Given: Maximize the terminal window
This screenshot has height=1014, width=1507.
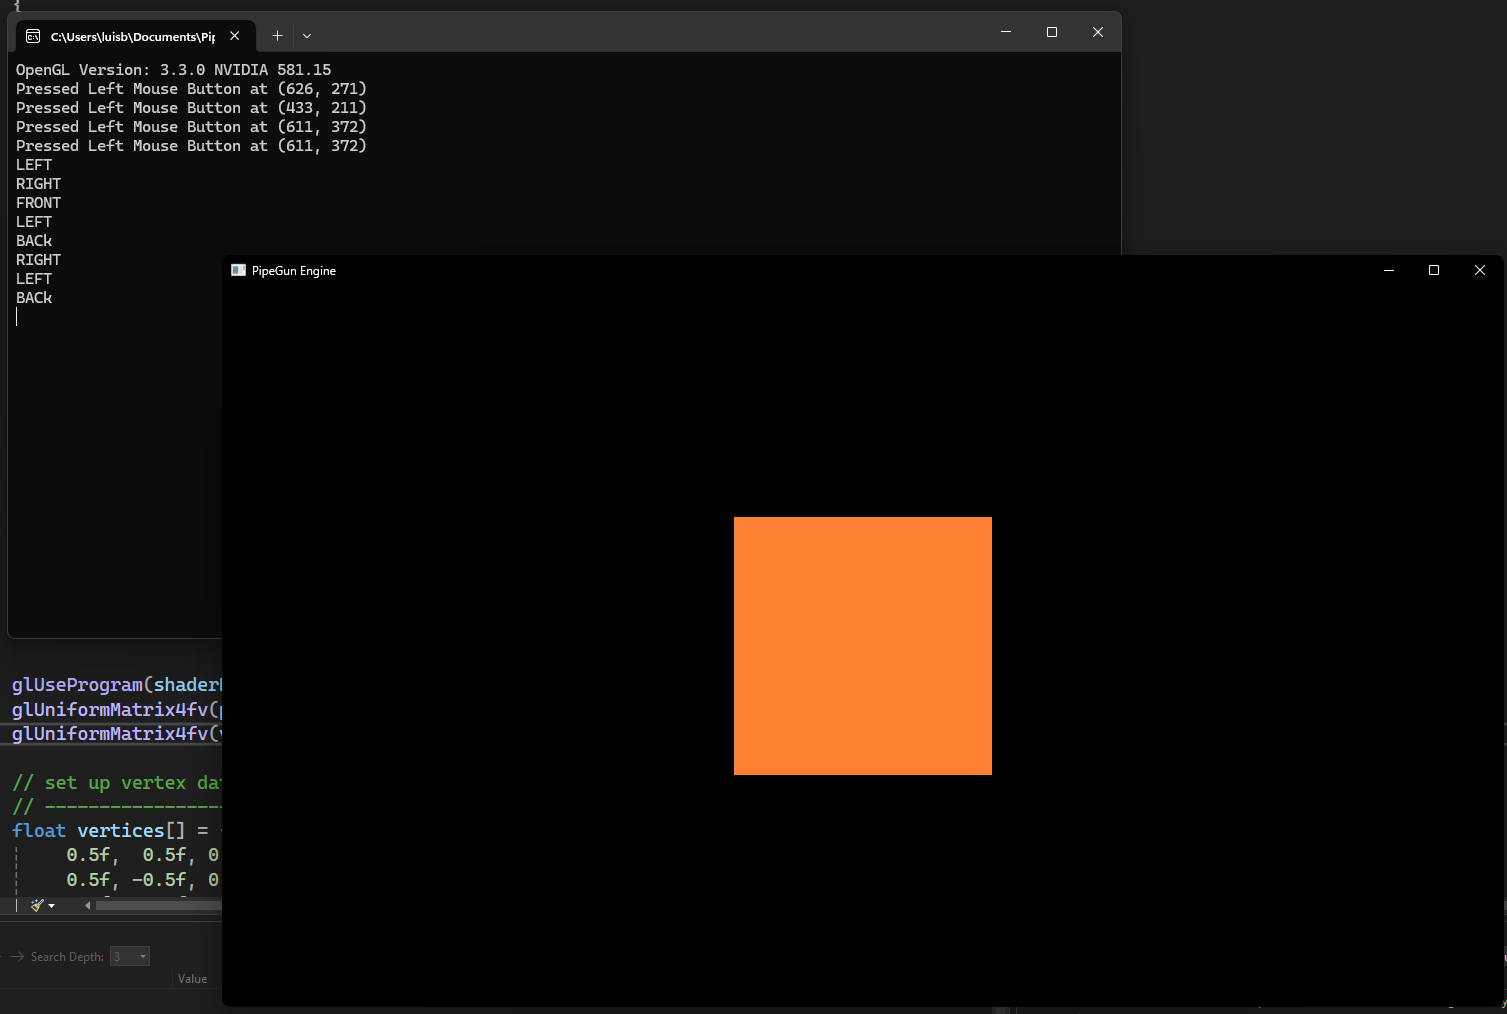Looking at the screenshot, I should coord(1051,32).
